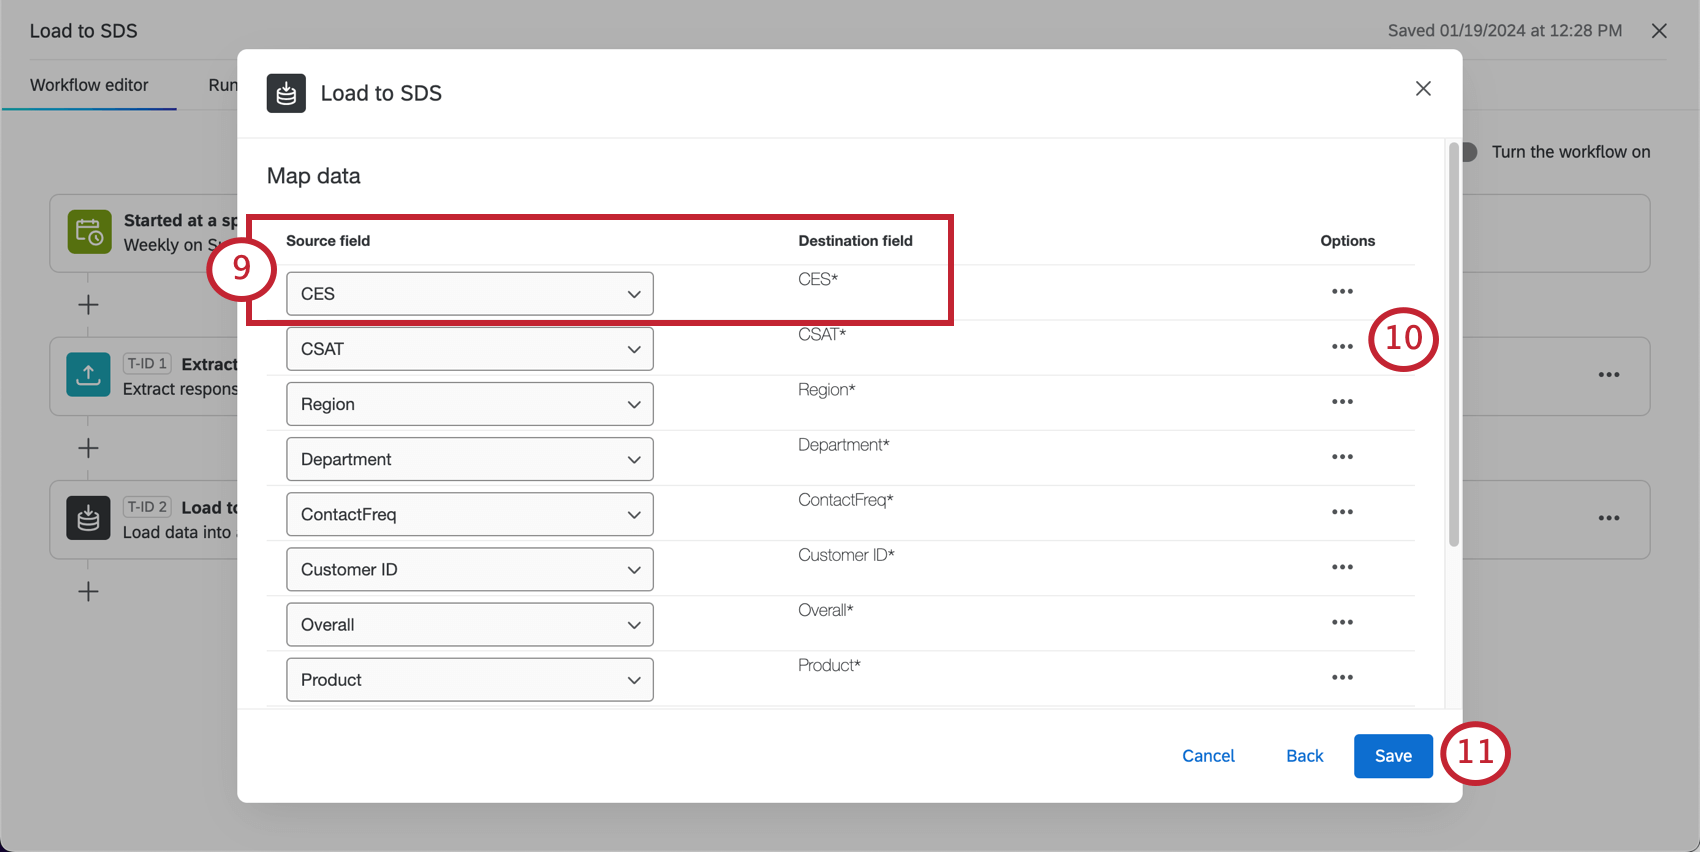Open options menu for Product row
Image resolution: width=1700 pixels, height=852 pixels.
1342,677
